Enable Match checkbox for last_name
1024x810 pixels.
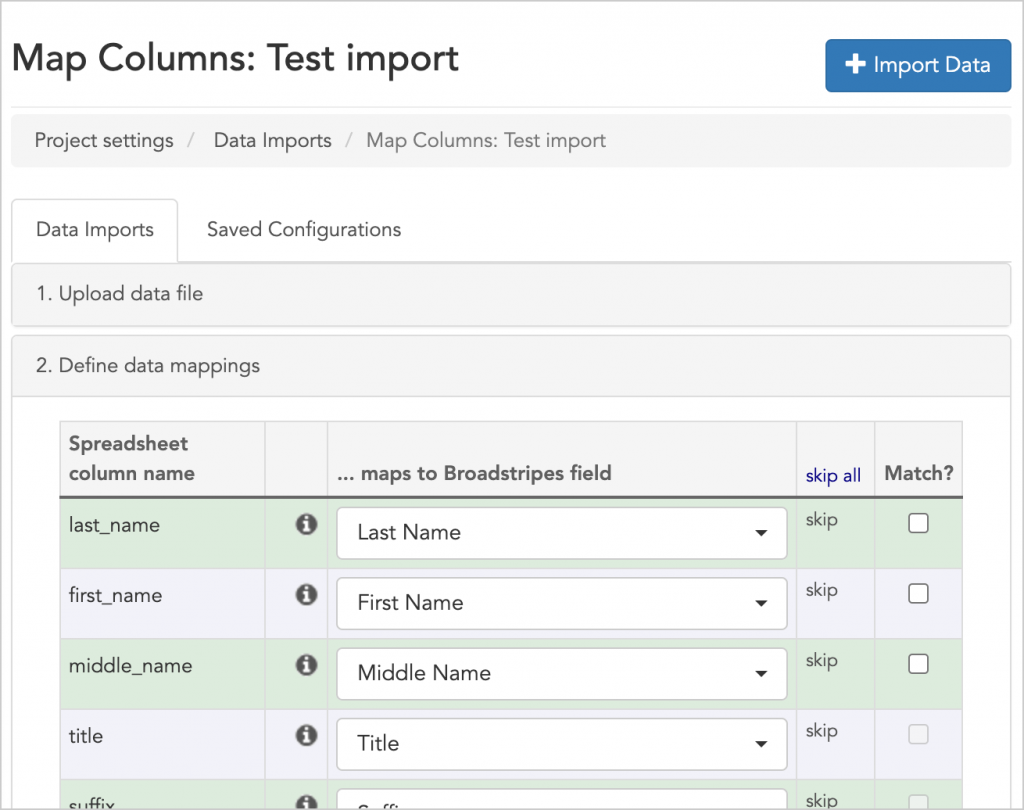(x=918, y=523)
